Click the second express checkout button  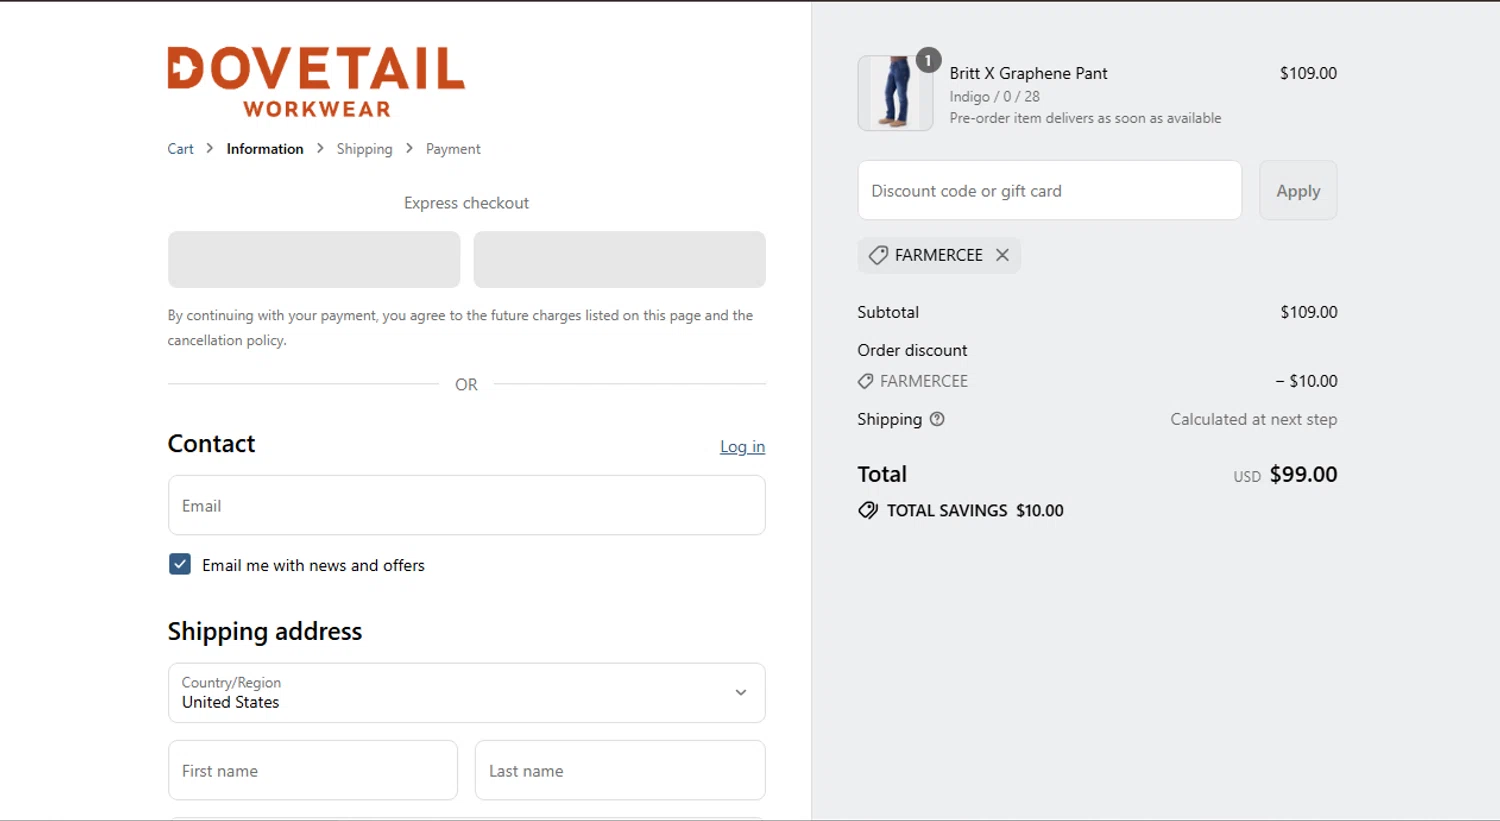[620, 260]
